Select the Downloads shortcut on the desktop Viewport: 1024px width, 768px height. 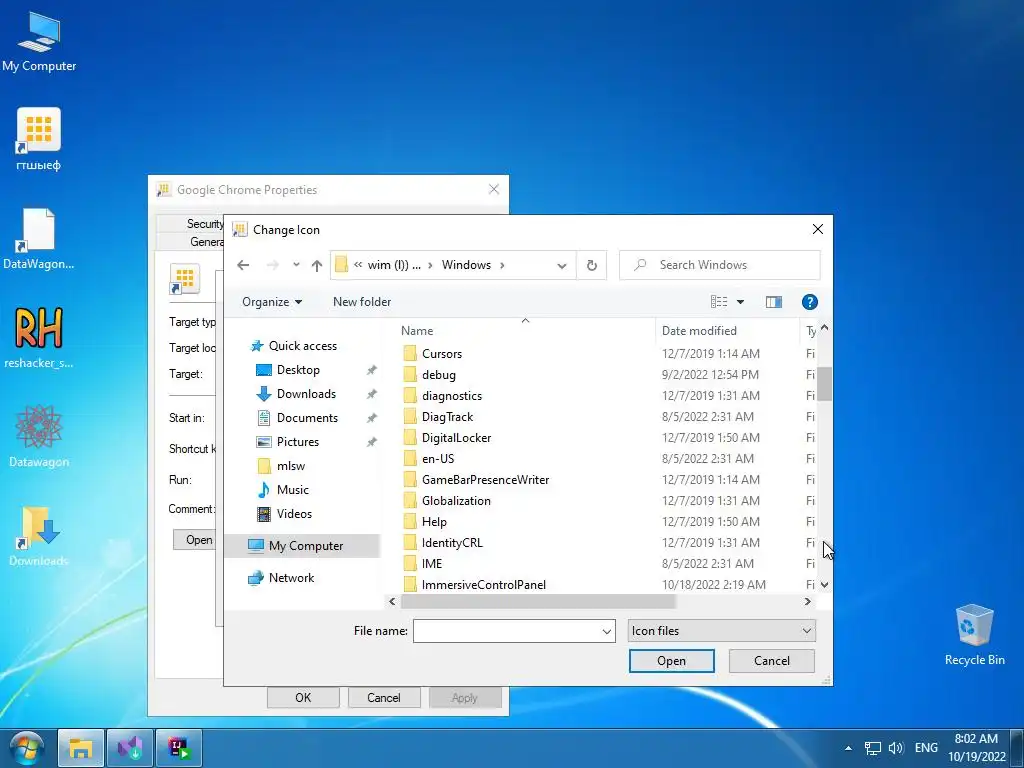39,536
